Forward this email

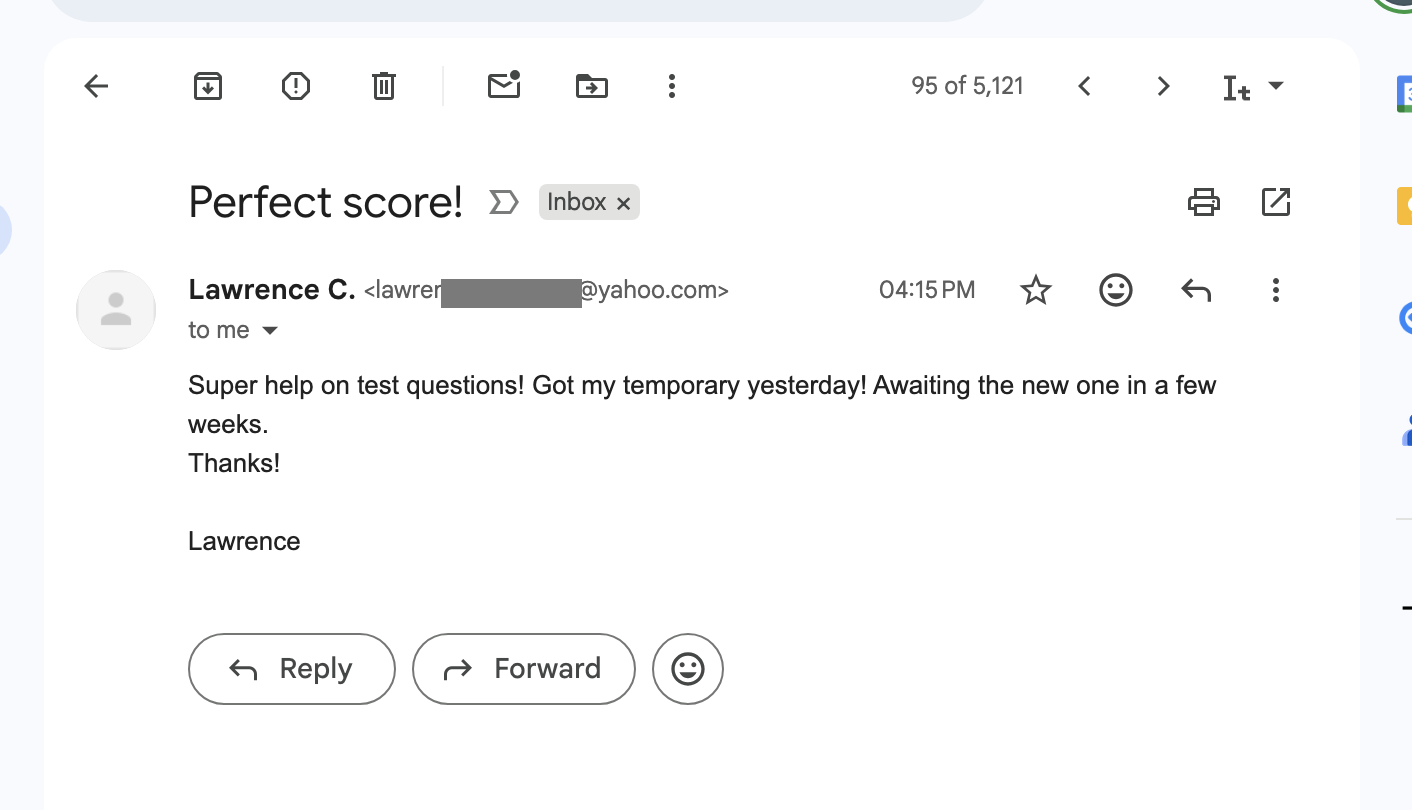[x=523, y=668]
